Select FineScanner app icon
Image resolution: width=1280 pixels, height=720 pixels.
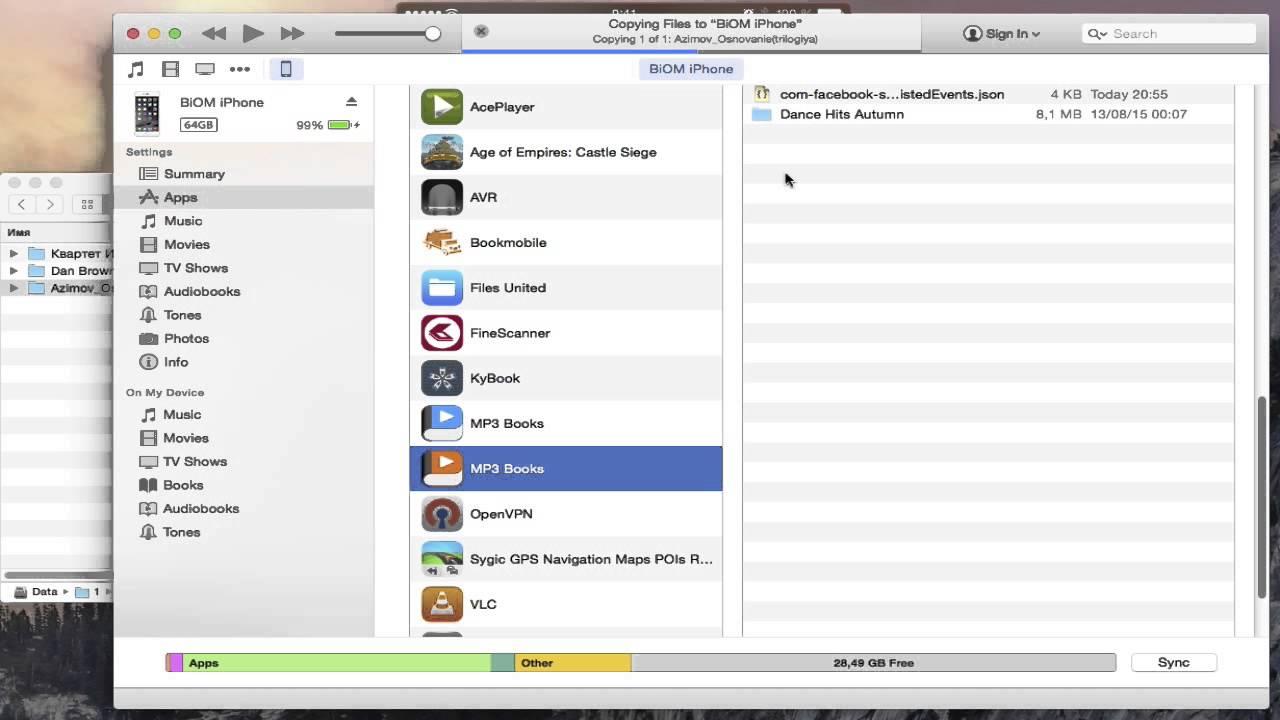[442, 333]
